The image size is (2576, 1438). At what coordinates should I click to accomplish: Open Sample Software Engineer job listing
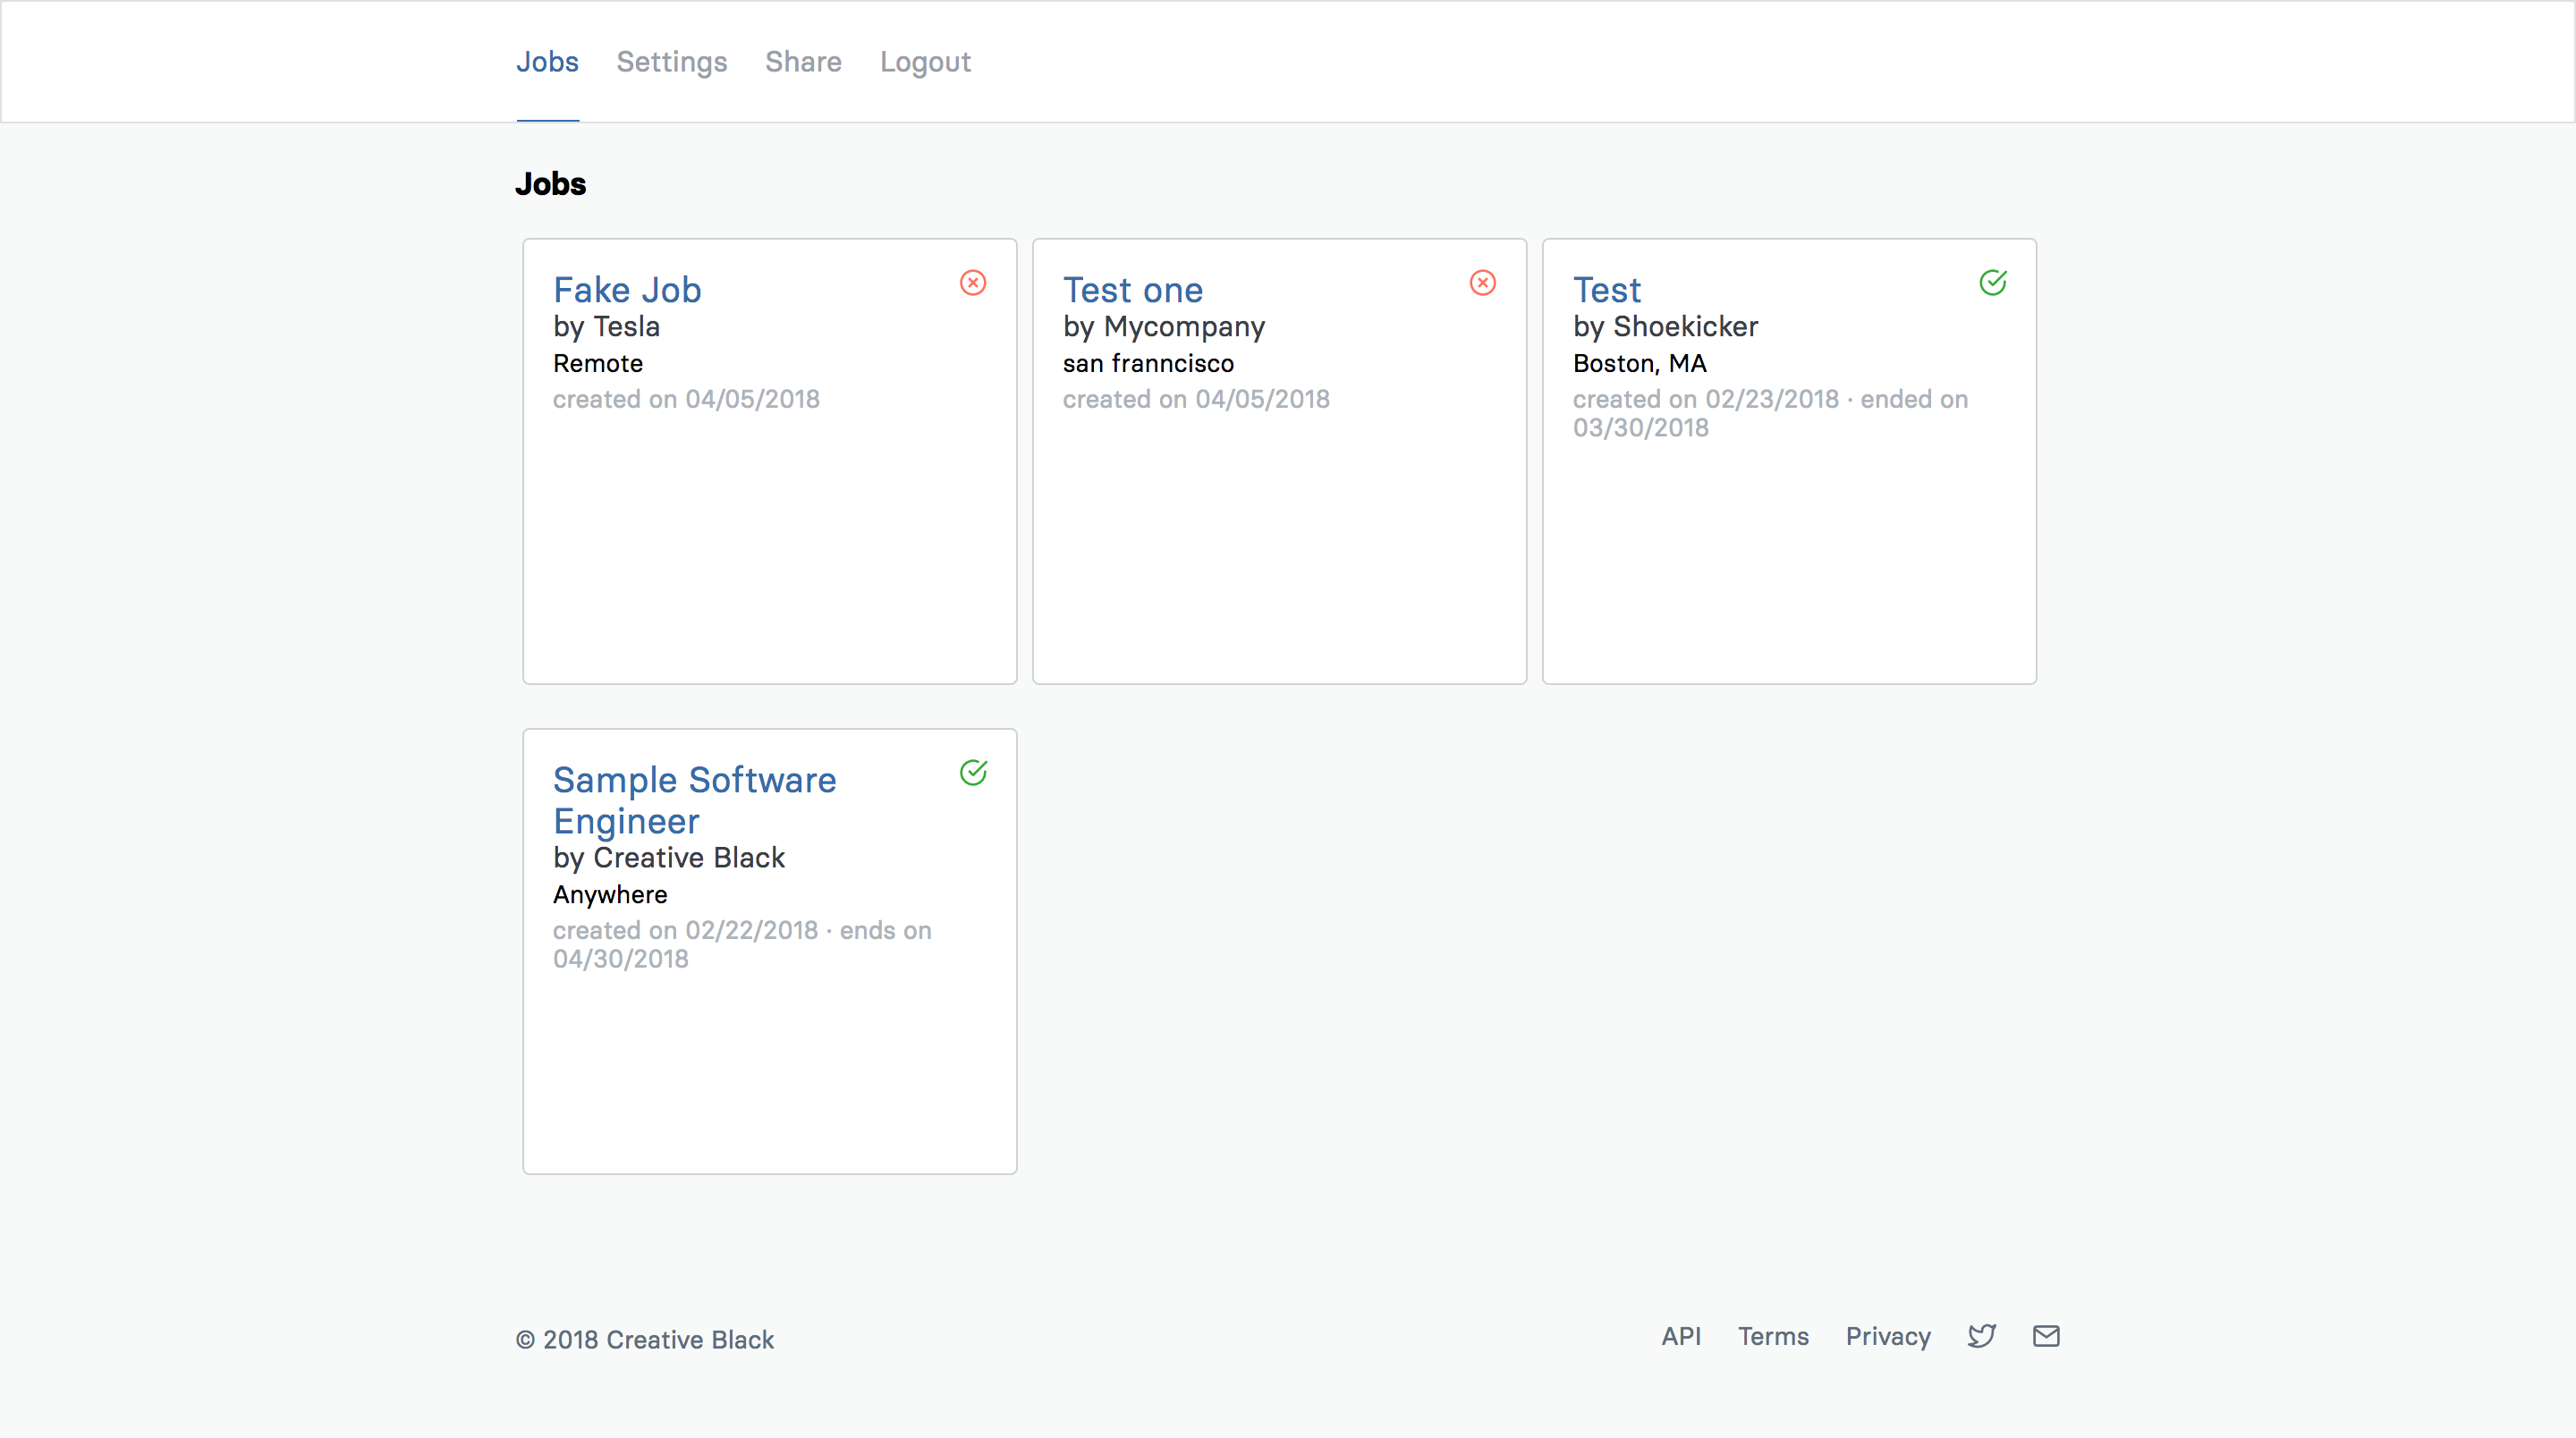695,800
